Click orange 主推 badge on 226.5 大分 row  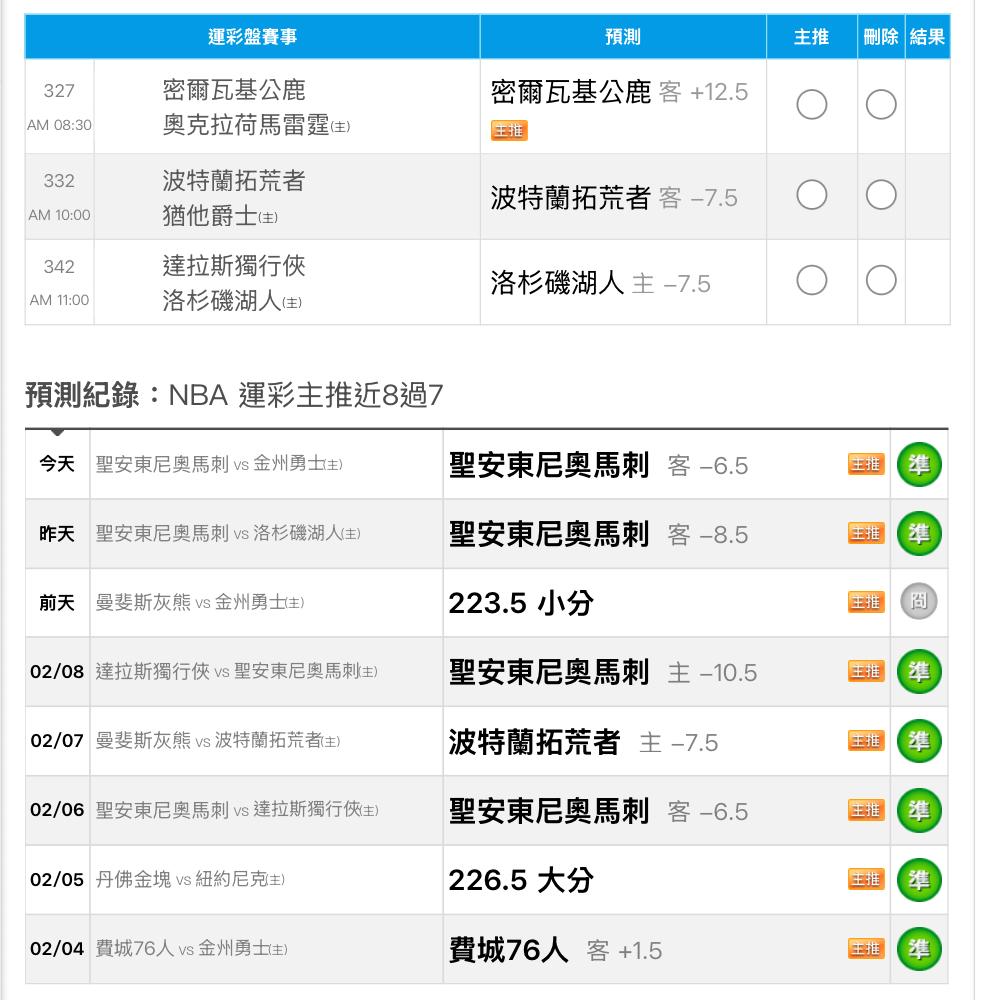click(866, 880)
